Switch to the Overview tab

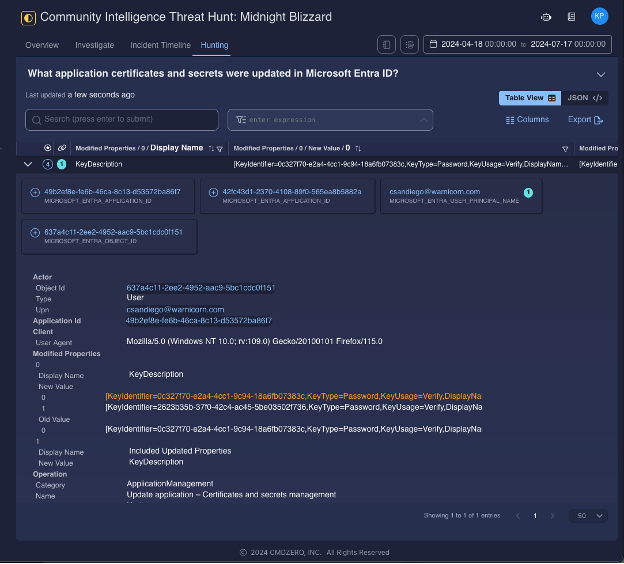[42, 45]
